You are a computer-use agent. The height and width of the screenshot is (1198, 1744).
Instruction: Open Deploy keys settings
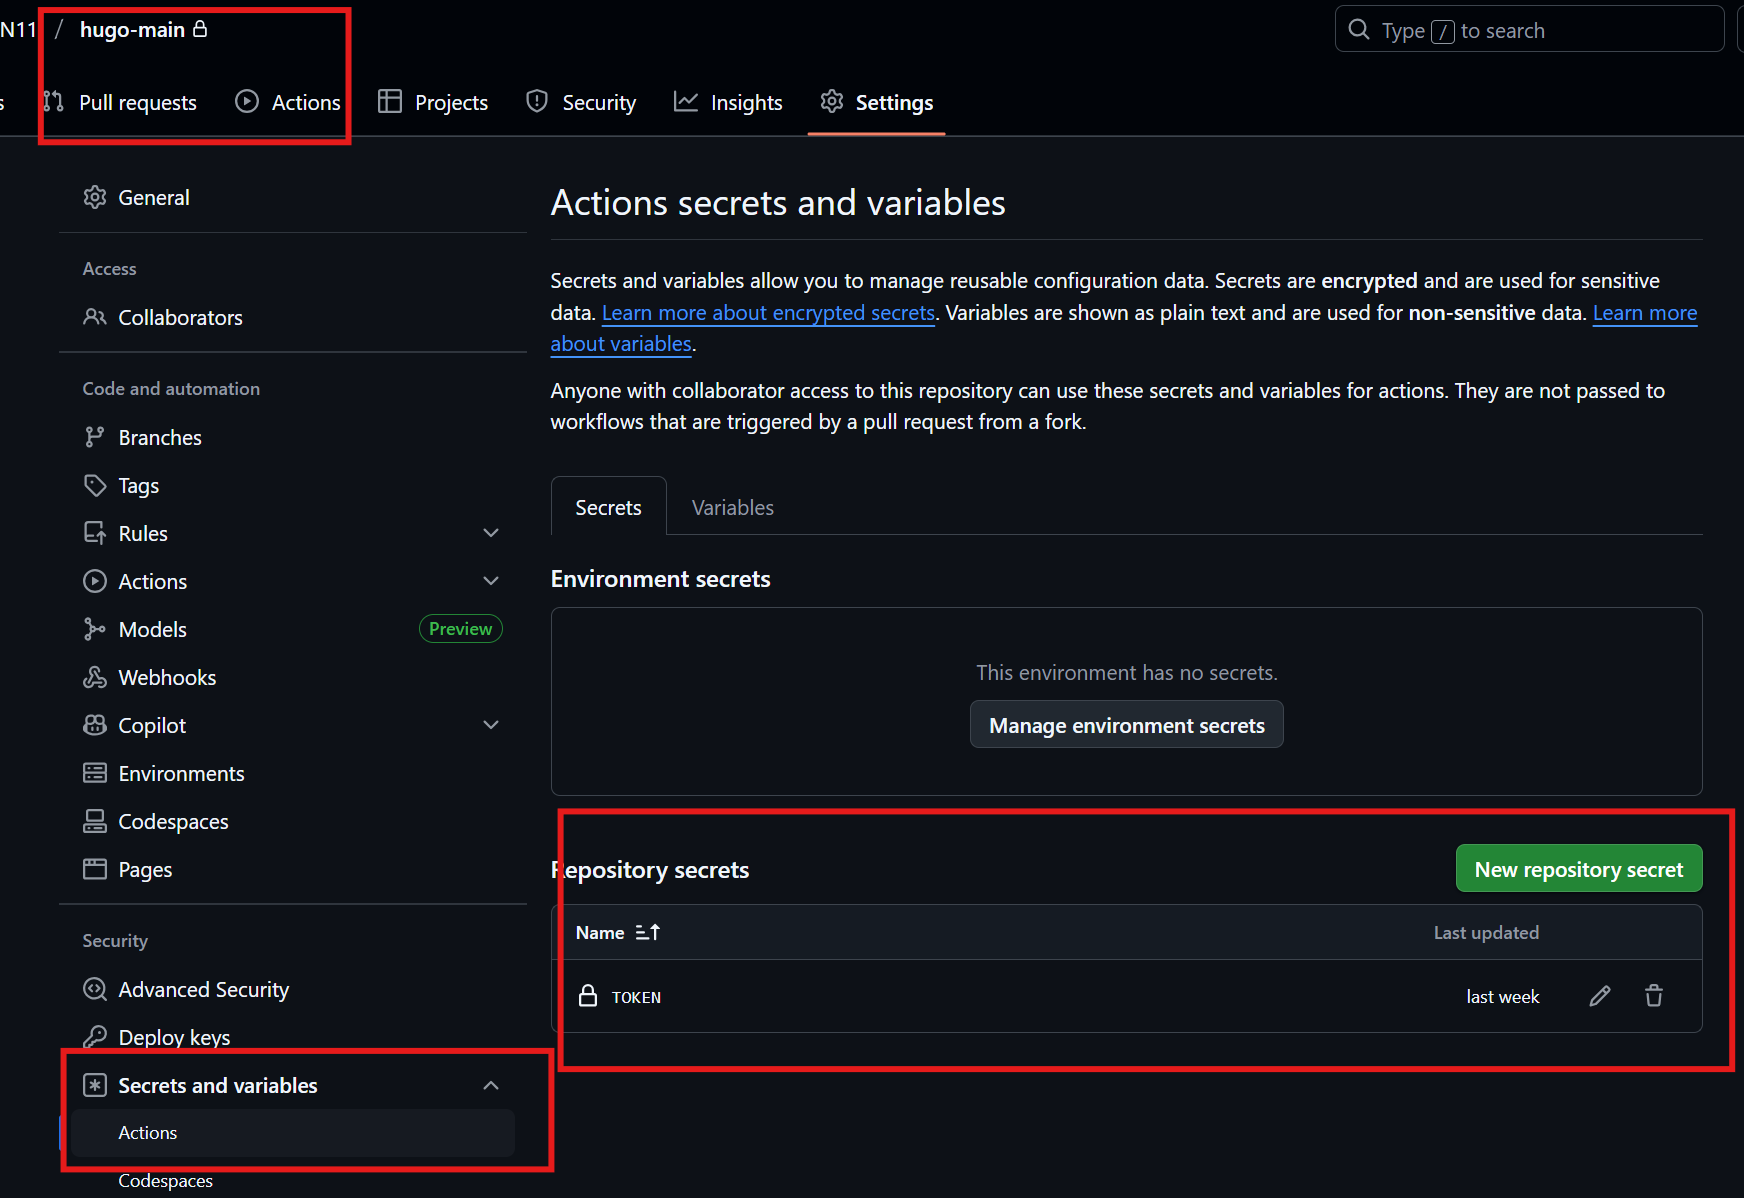[293, 1038]
